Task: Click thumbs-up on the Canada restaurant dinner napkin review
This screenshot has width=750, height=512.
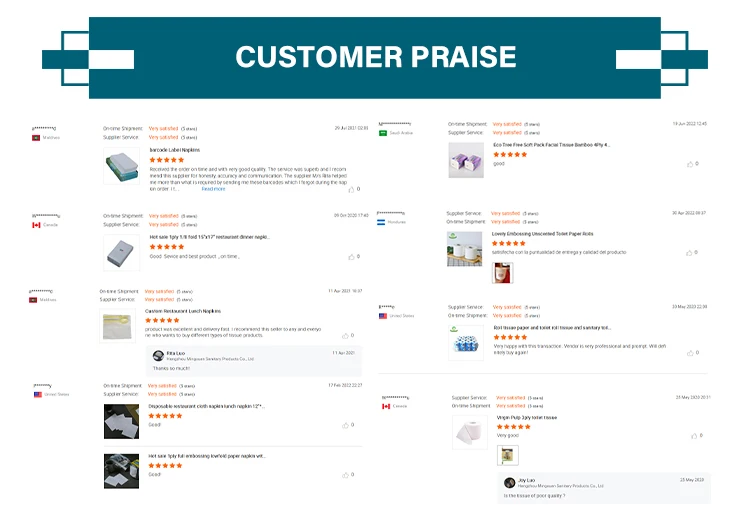Action: coord(349,256)
